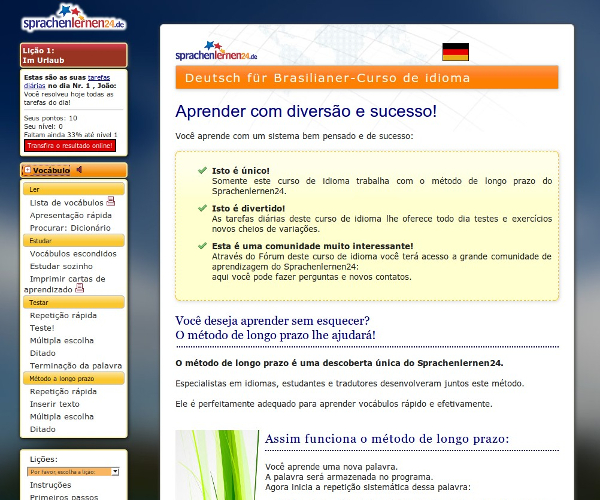The width and height of the screenshot is (600, 500).
Task: Click the sprachenlernen24.de logo in sidebar
Action: point(73,18)
